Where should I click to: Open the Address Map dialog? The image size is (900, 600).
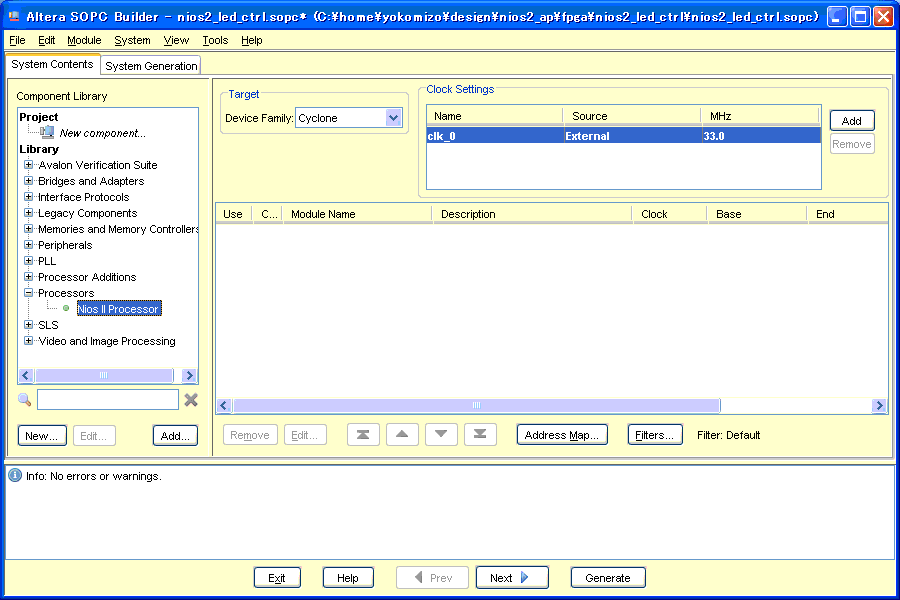pos(562,435)
